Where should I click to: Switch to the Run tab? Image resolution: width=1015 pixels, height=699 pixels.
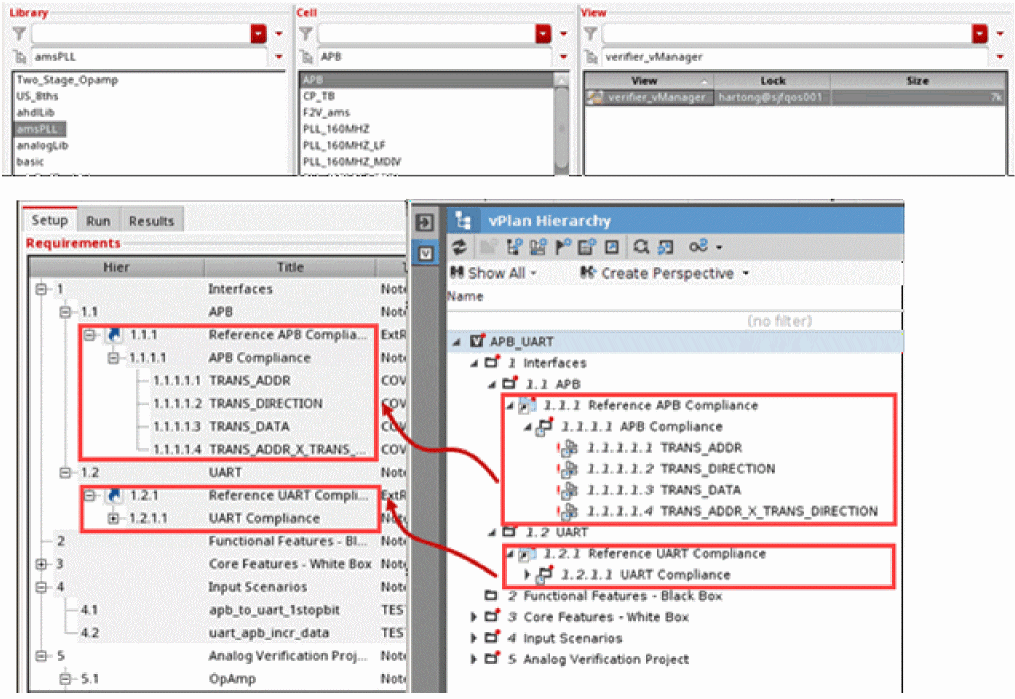click(98, 221)
